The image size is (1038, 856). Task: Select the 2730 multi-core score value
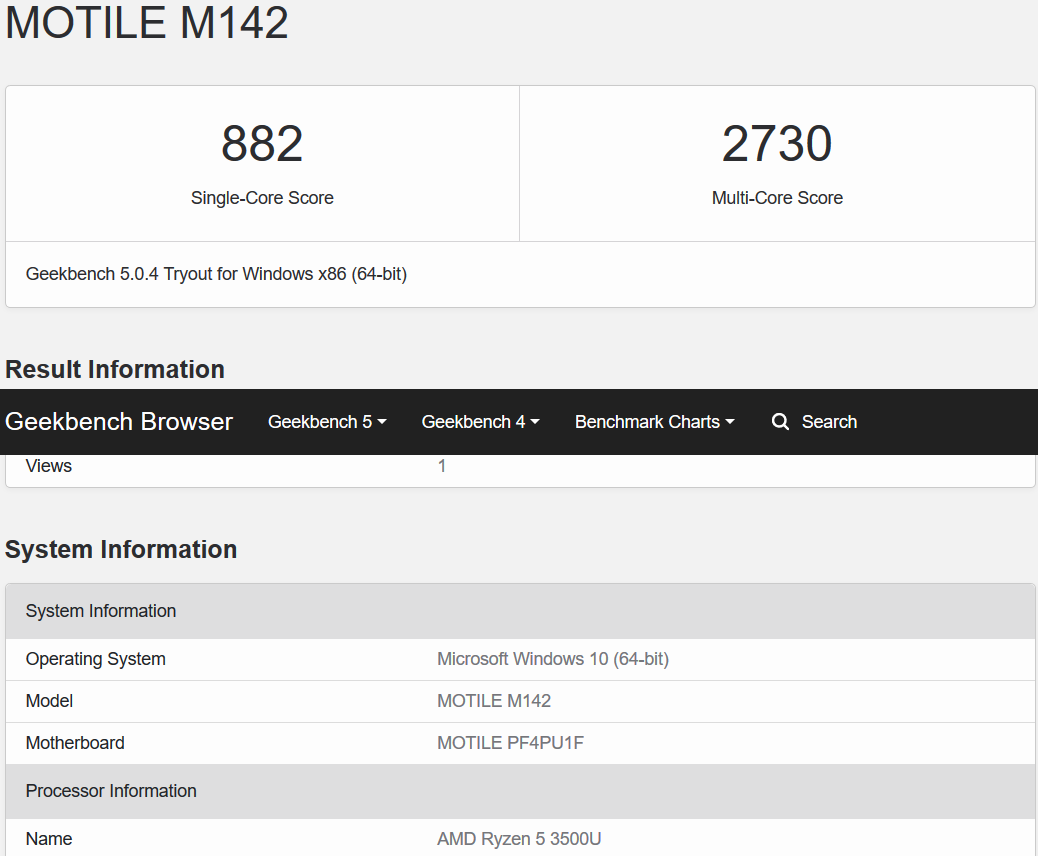(x=777, y=143)
